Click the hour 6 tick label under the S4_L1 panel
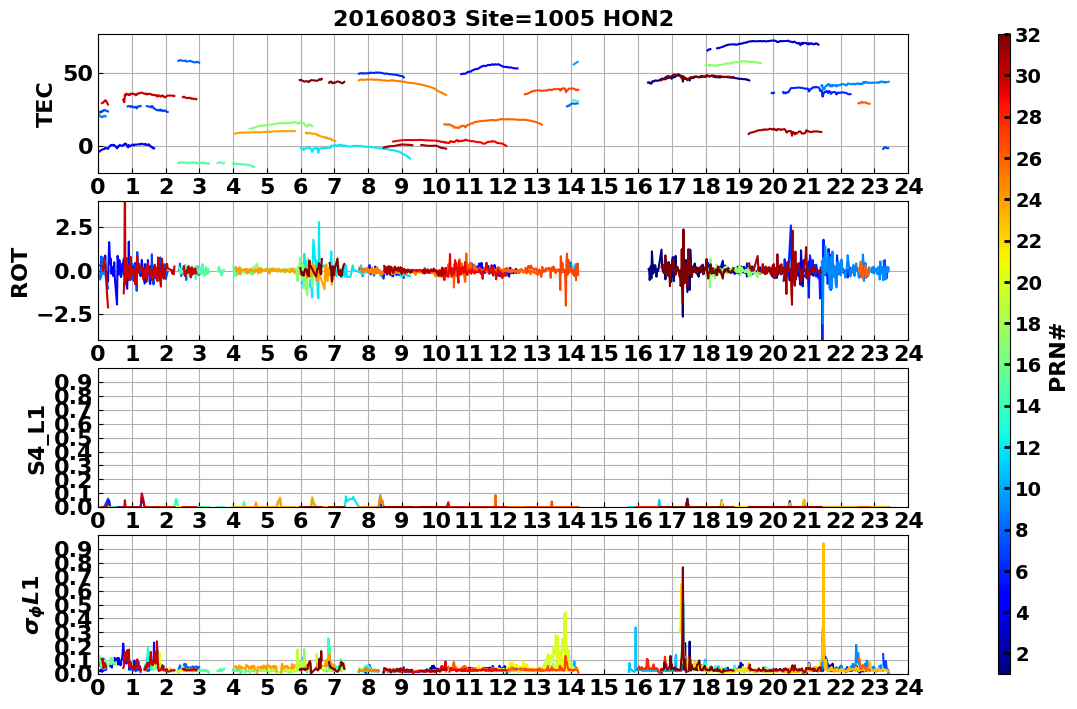Viewport: 1077px width, 709px height. pos(301,520)
